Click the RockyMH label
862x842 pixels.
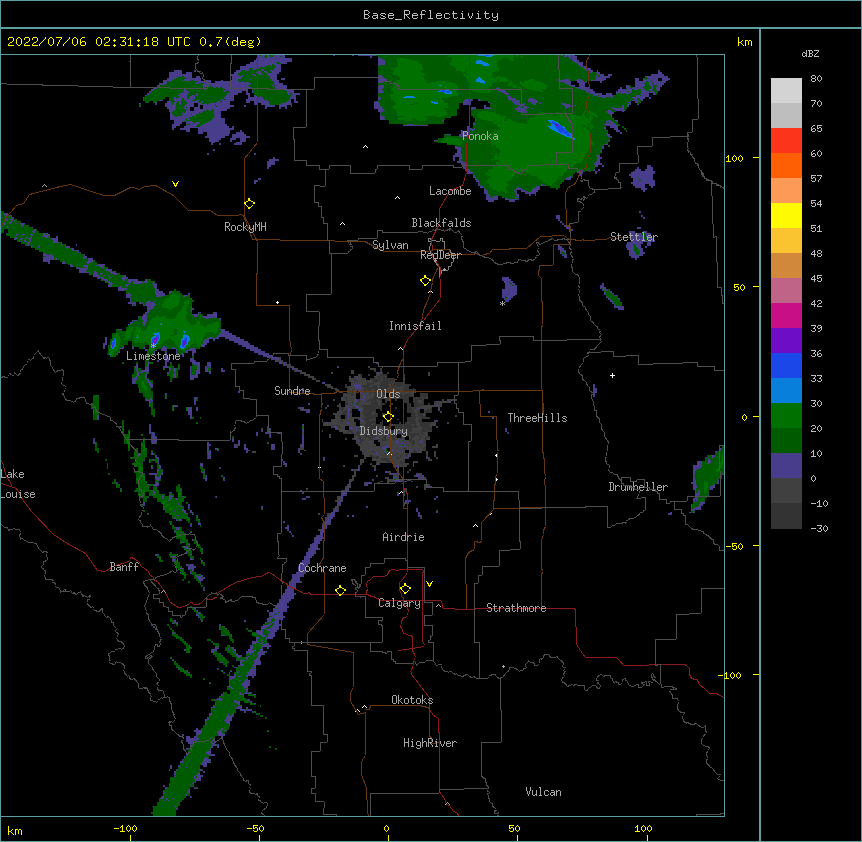245,227
